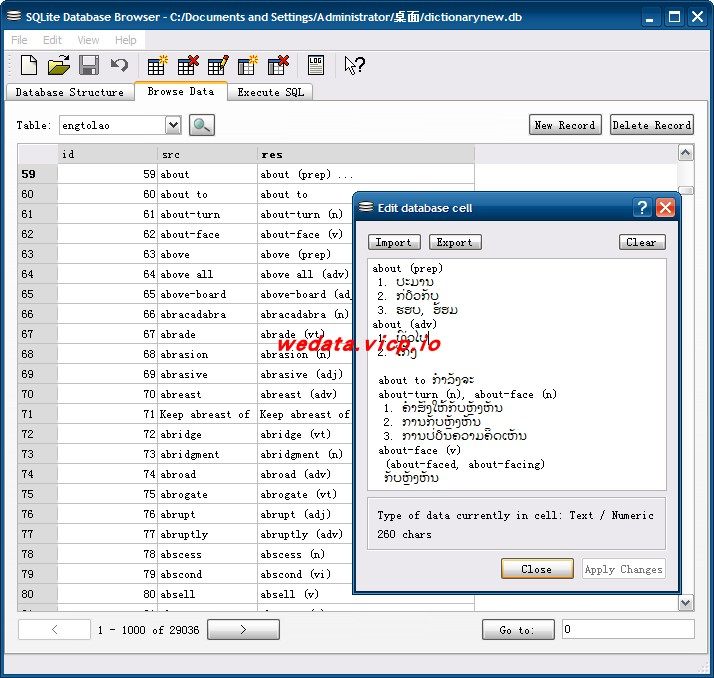Screen dimensions: 714x678
Task: Click the id cell 70
Action: pos(107,394)
